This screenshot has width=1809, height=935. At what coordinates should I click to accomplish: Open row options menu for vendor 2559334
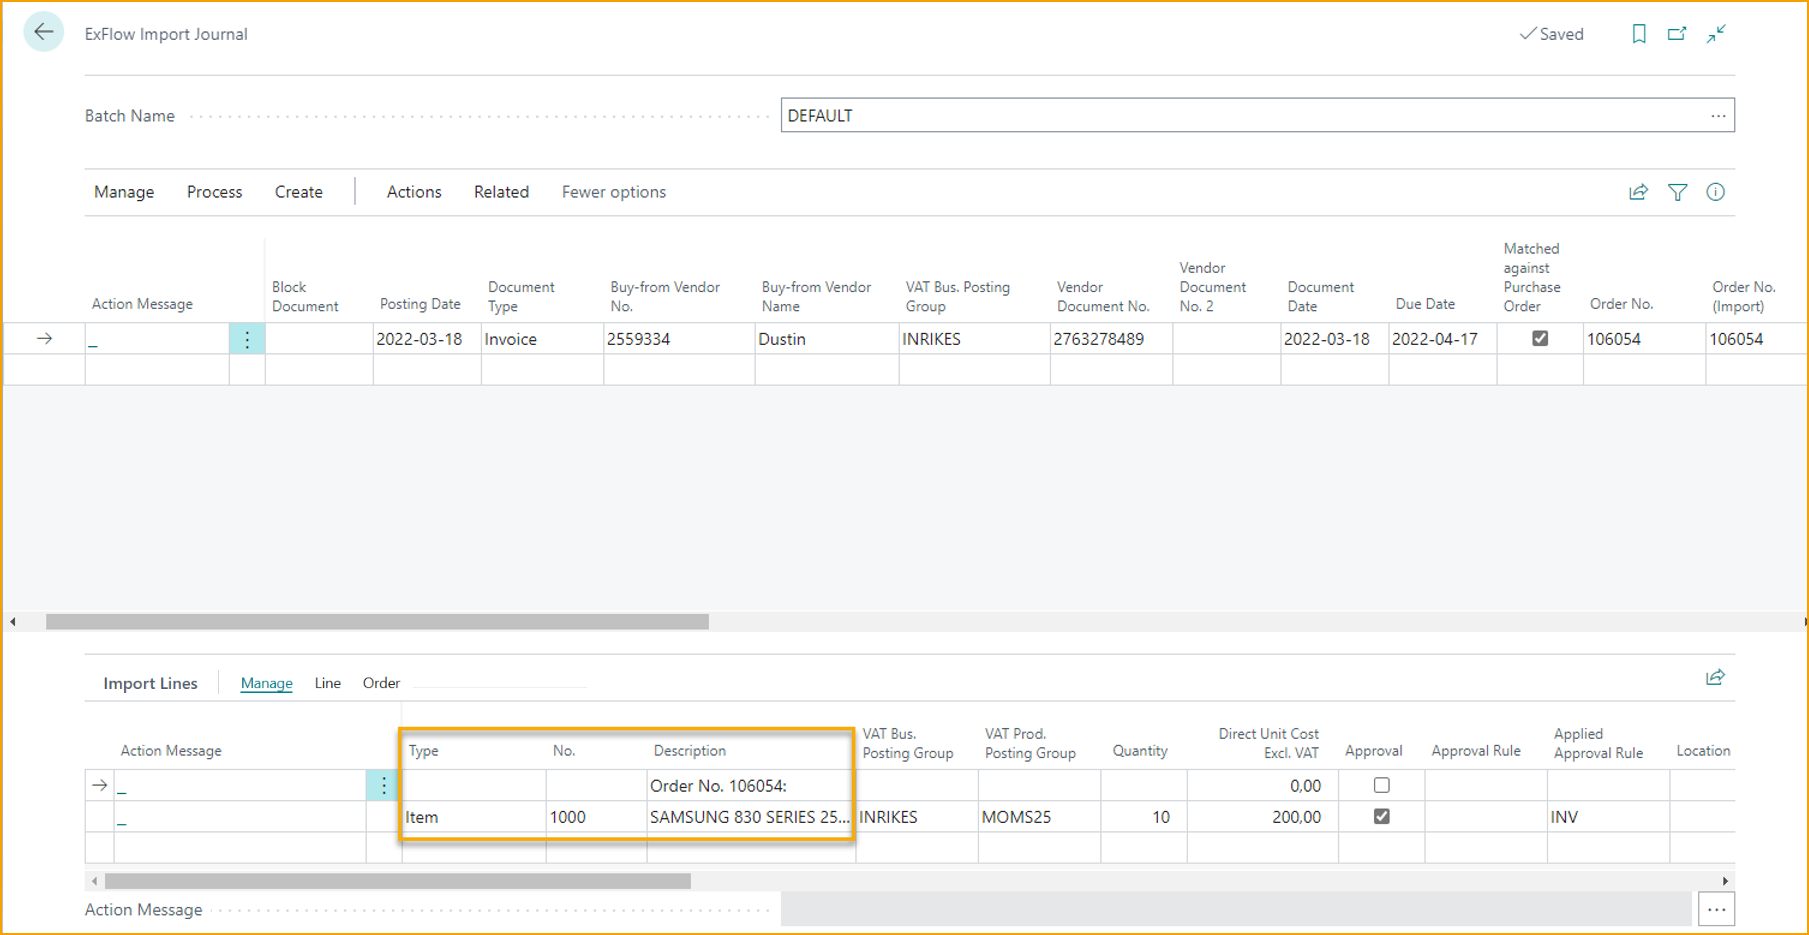246,338
